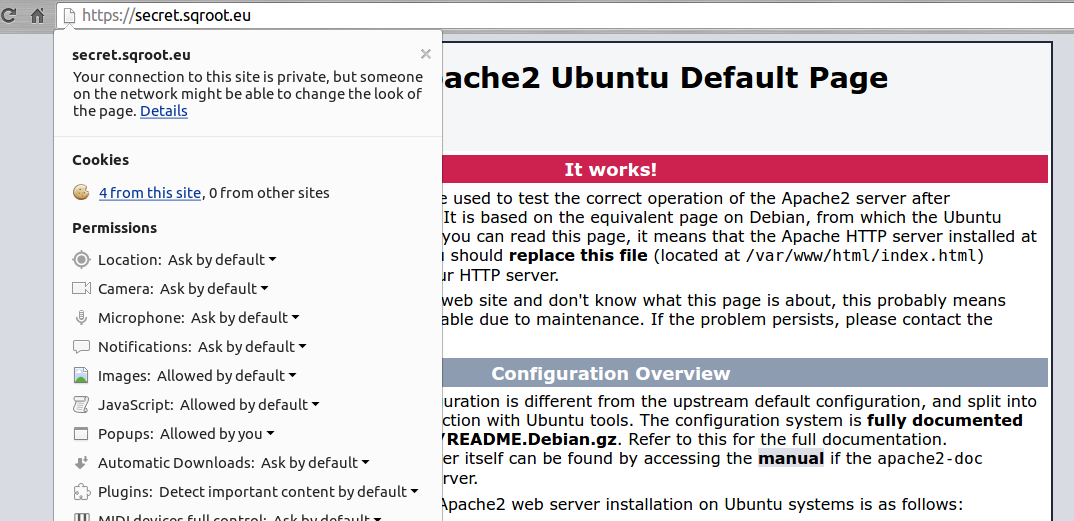
Task: Click the cookie icon
Action: click(x=81, y=192)
